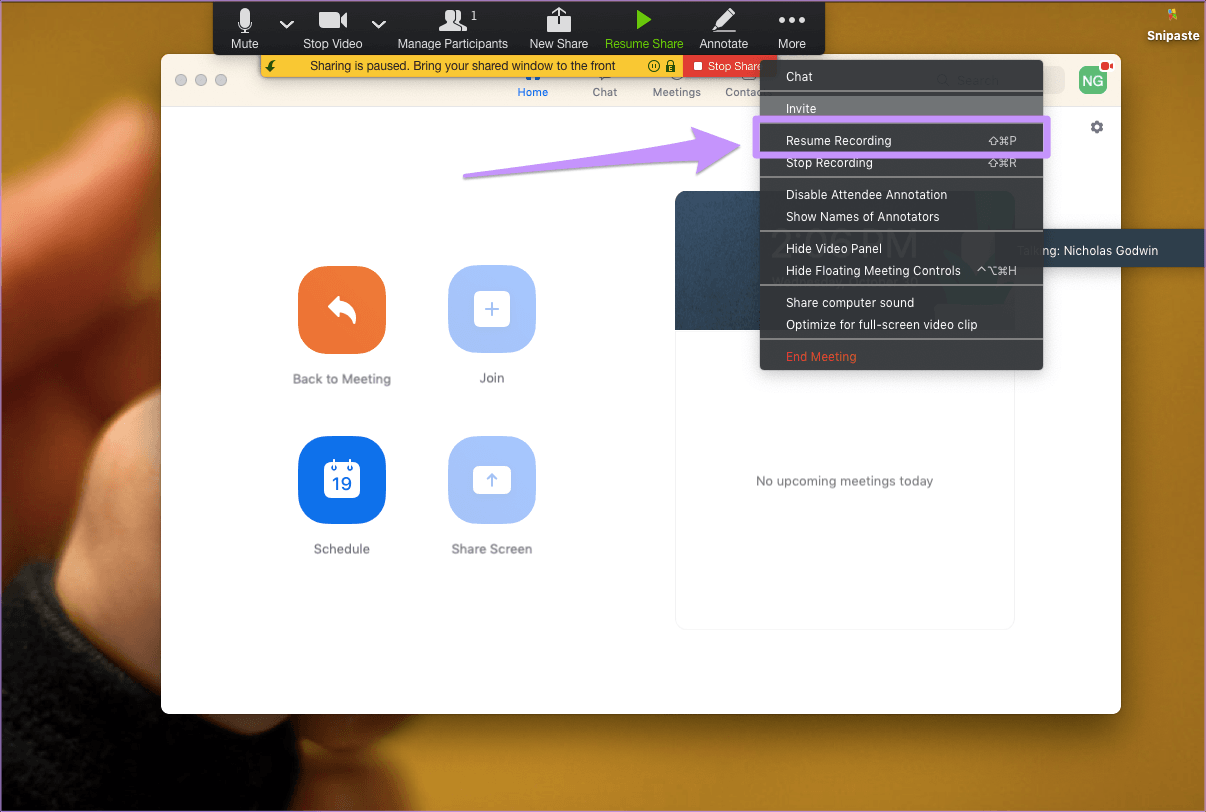Switch to the Meetings tab
Viewport: 1206px width, 812px height.
pos(677,92)
